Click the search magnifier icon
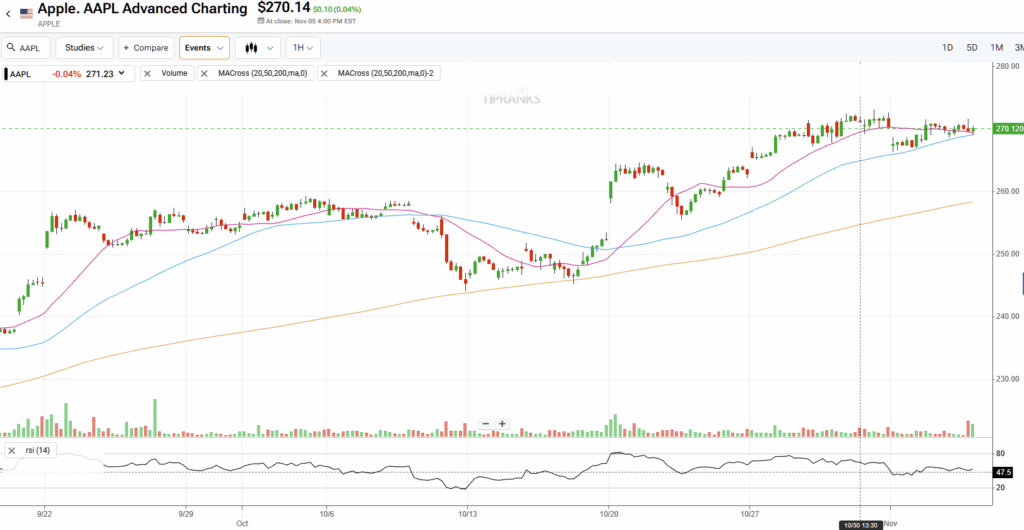The image size is (1024, 530). point(11,48)
